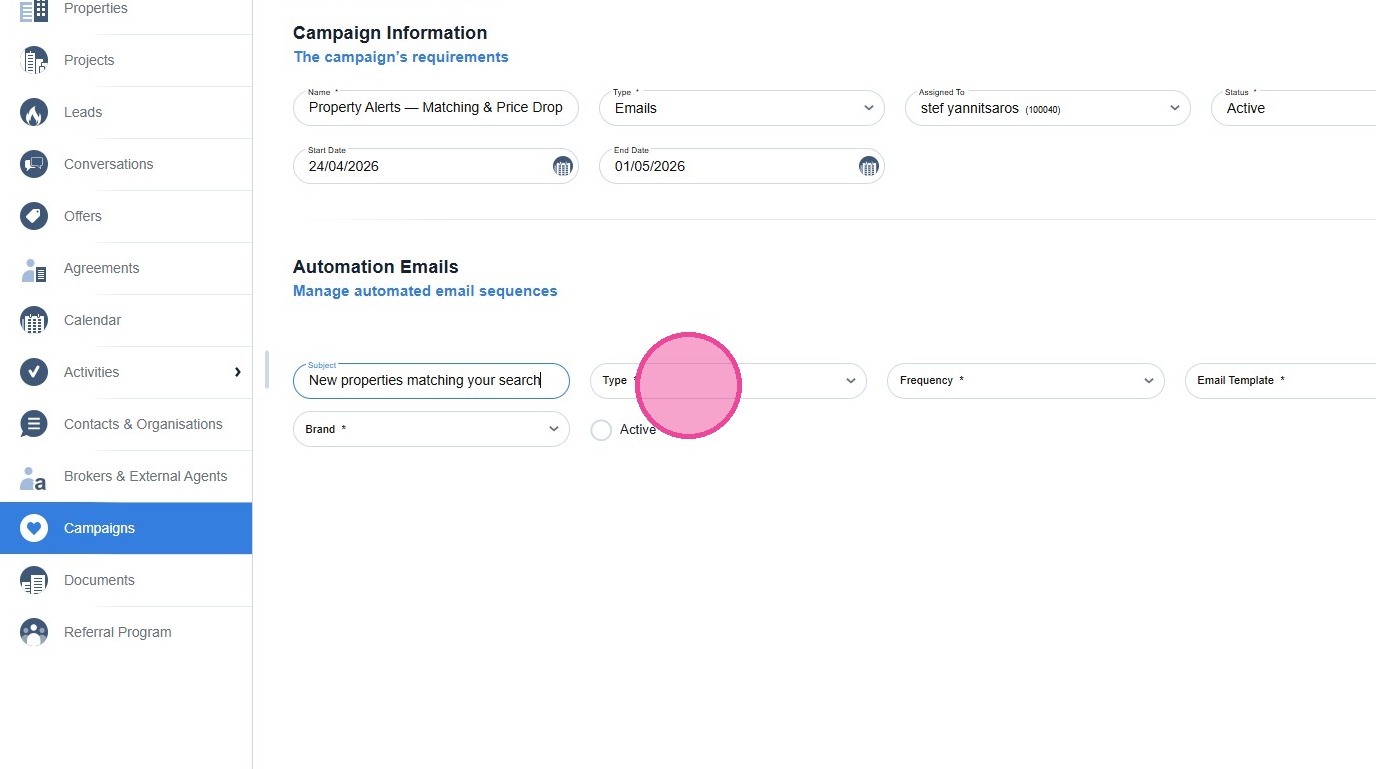Select Conversations in the sidebar
The image size is (1376, 769).
pos(126,164)
